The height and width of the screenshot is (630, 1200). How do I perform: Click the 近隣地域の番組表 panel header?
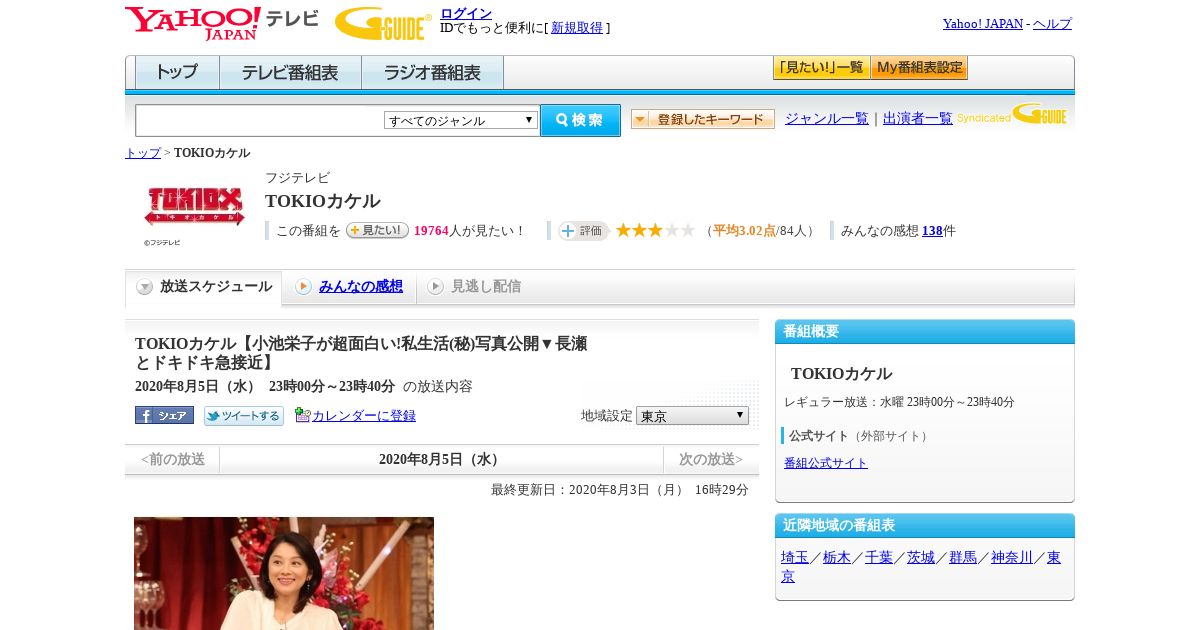point(925,526)
